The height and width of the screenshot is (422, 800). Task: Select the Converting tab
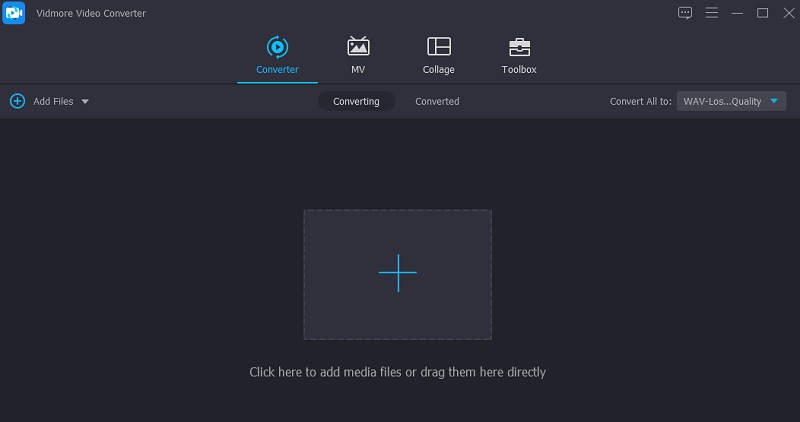pyautogui.click(x=356, y=101)
